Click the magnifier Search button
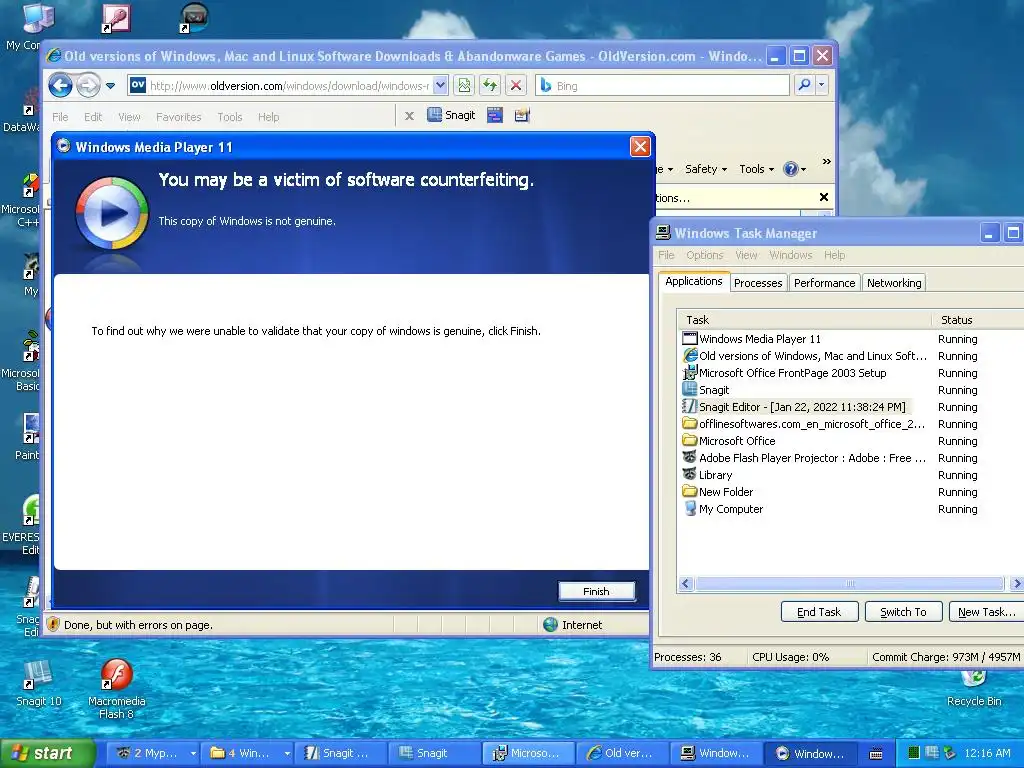1024x768 pixels. (805, 85)
